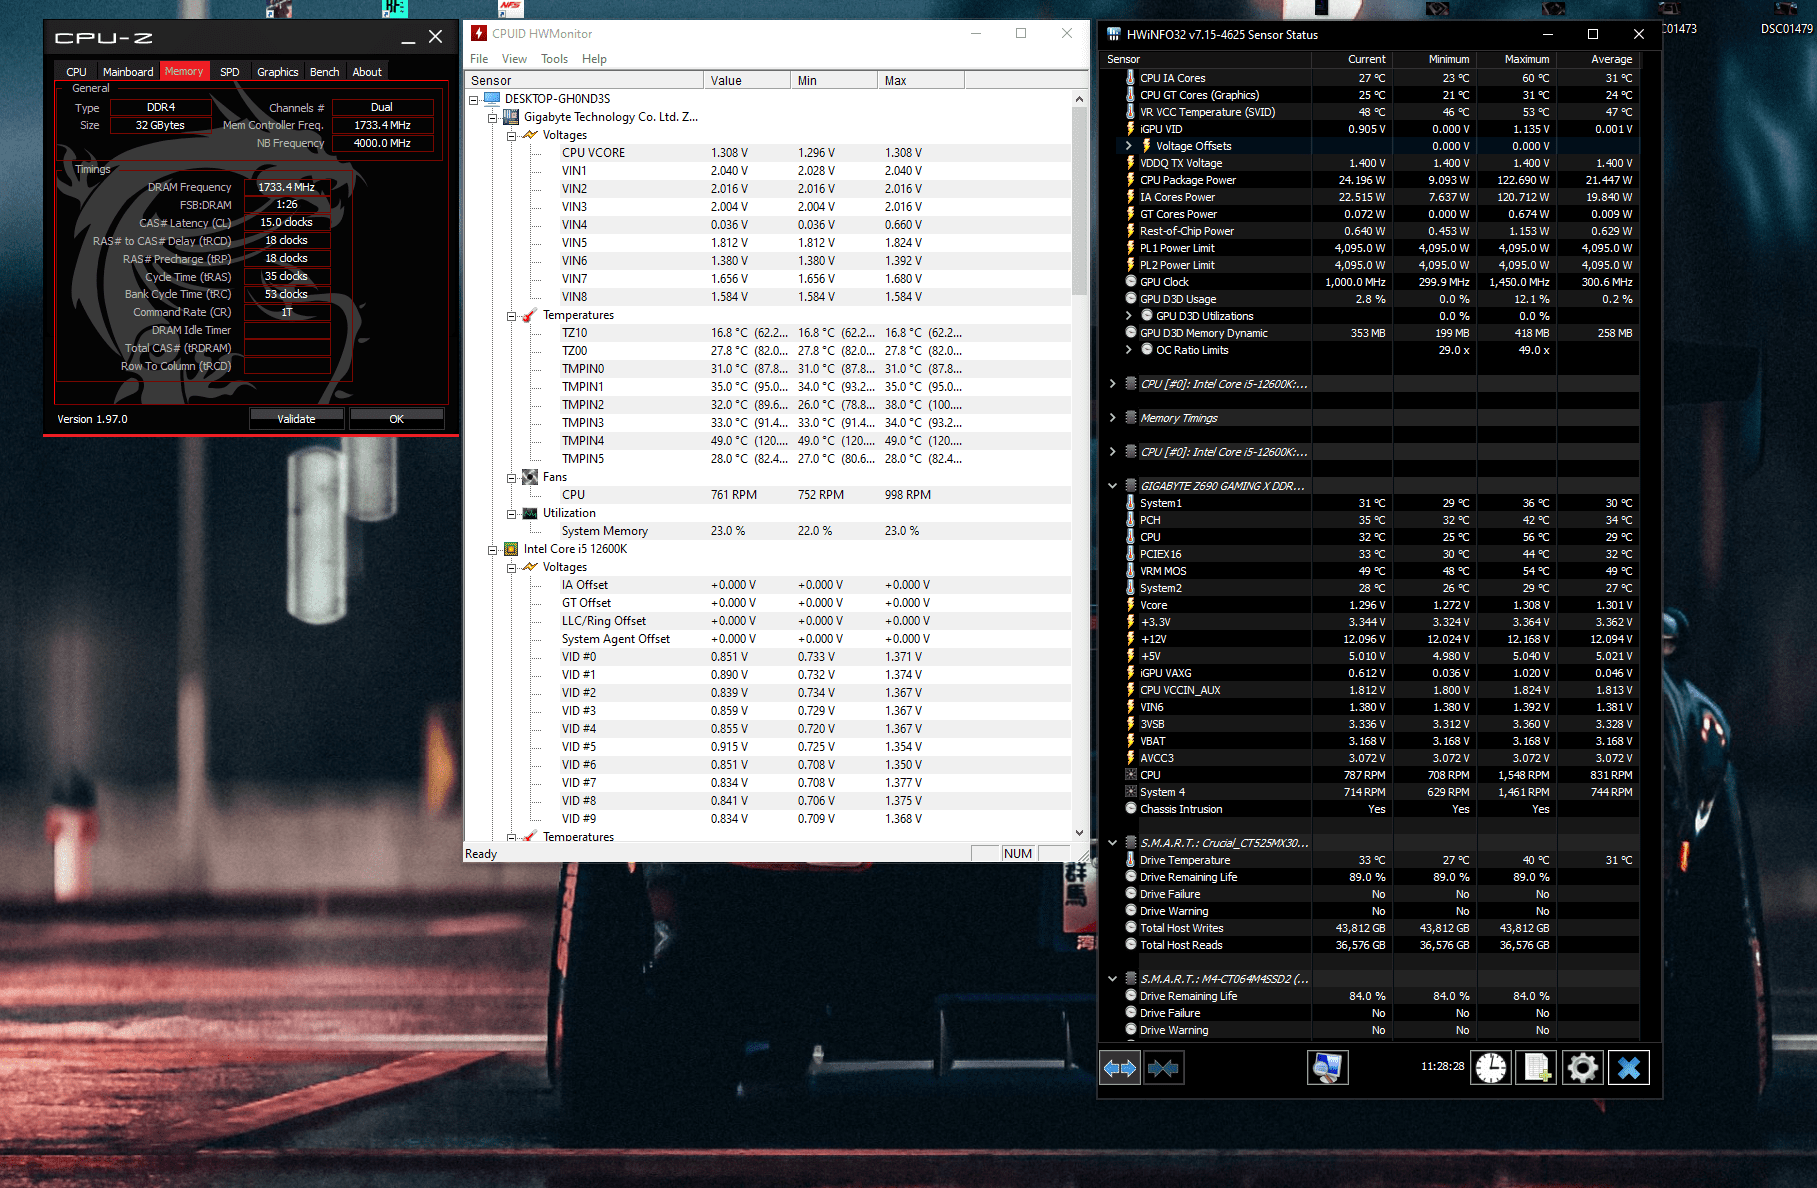Click the Average column header in HWiNFO
Viewport: 1817px width, 1188px height.
[x=1598, y=59]
